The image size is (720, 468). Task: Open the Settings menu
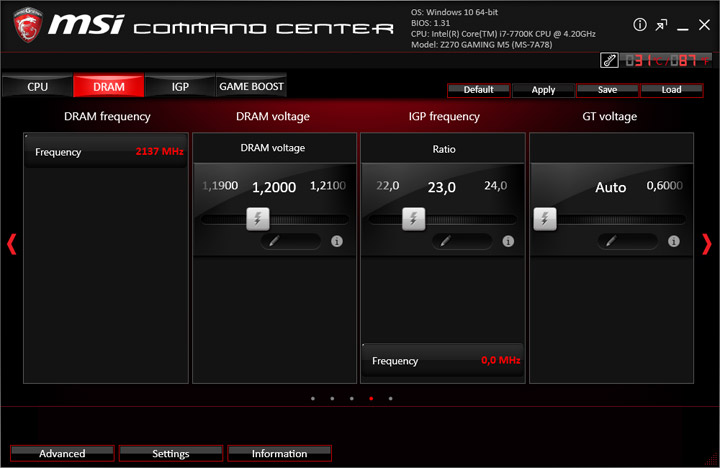point(171,454)
